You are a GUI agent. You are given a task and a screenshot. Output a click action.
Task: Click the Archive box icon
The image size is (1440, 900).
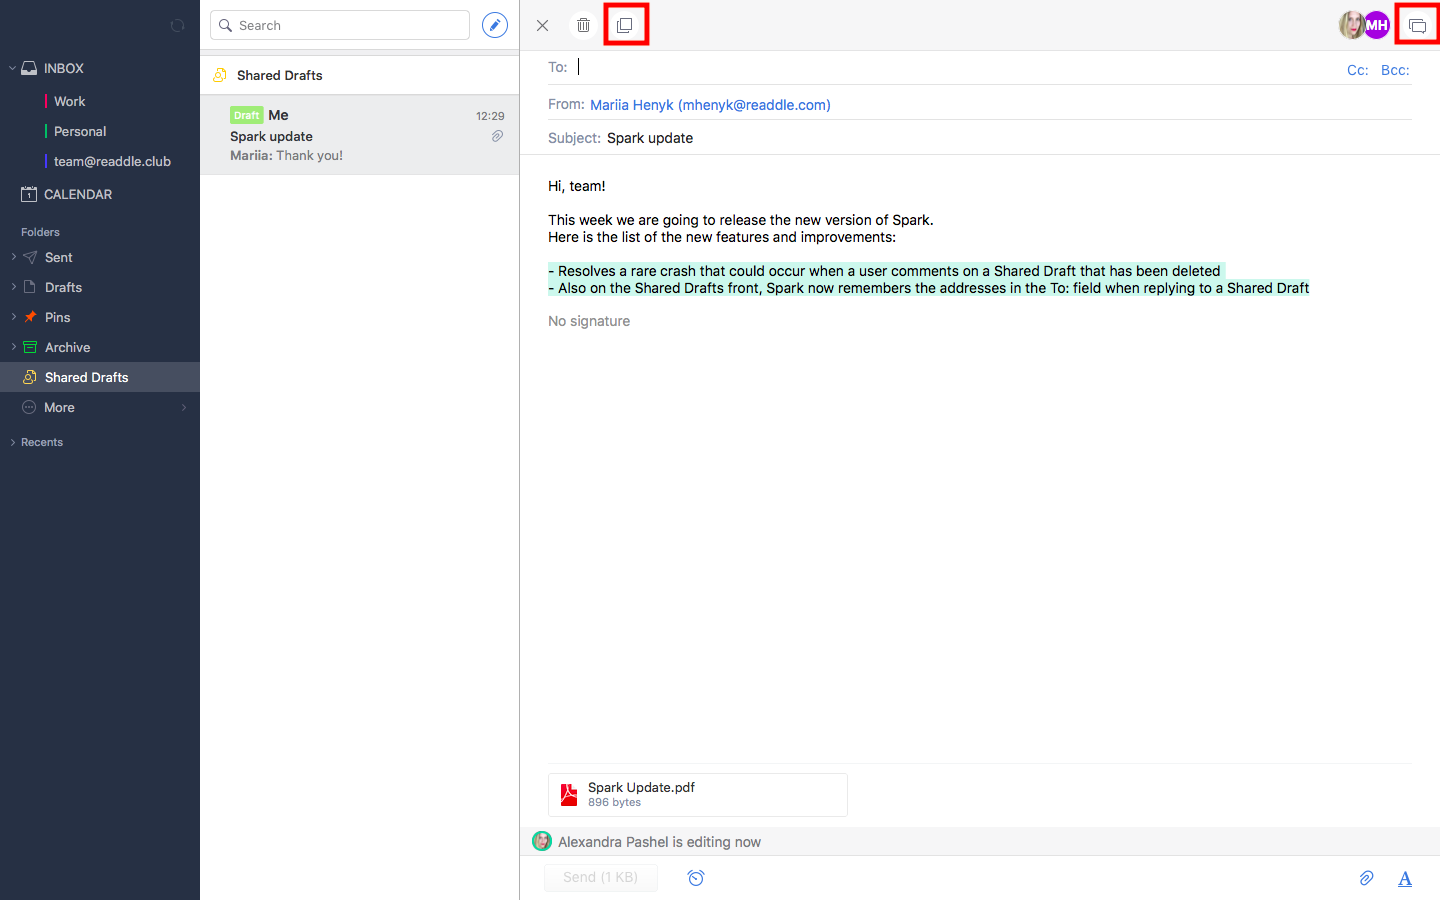30,347
